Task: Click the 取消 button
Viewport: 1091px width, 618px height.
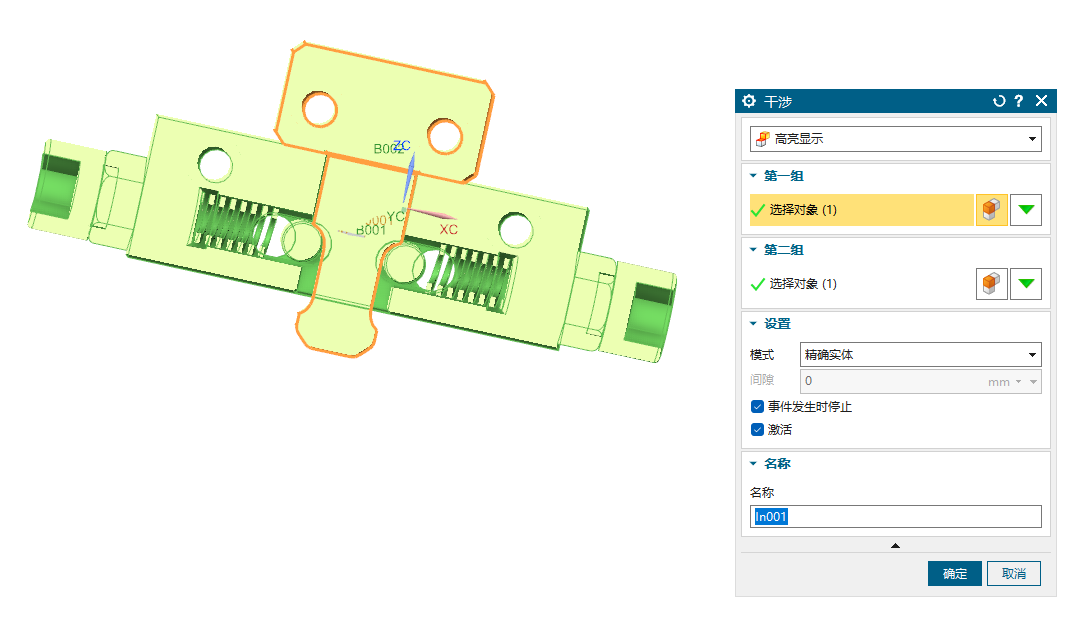Action: tap(1013, 574)
